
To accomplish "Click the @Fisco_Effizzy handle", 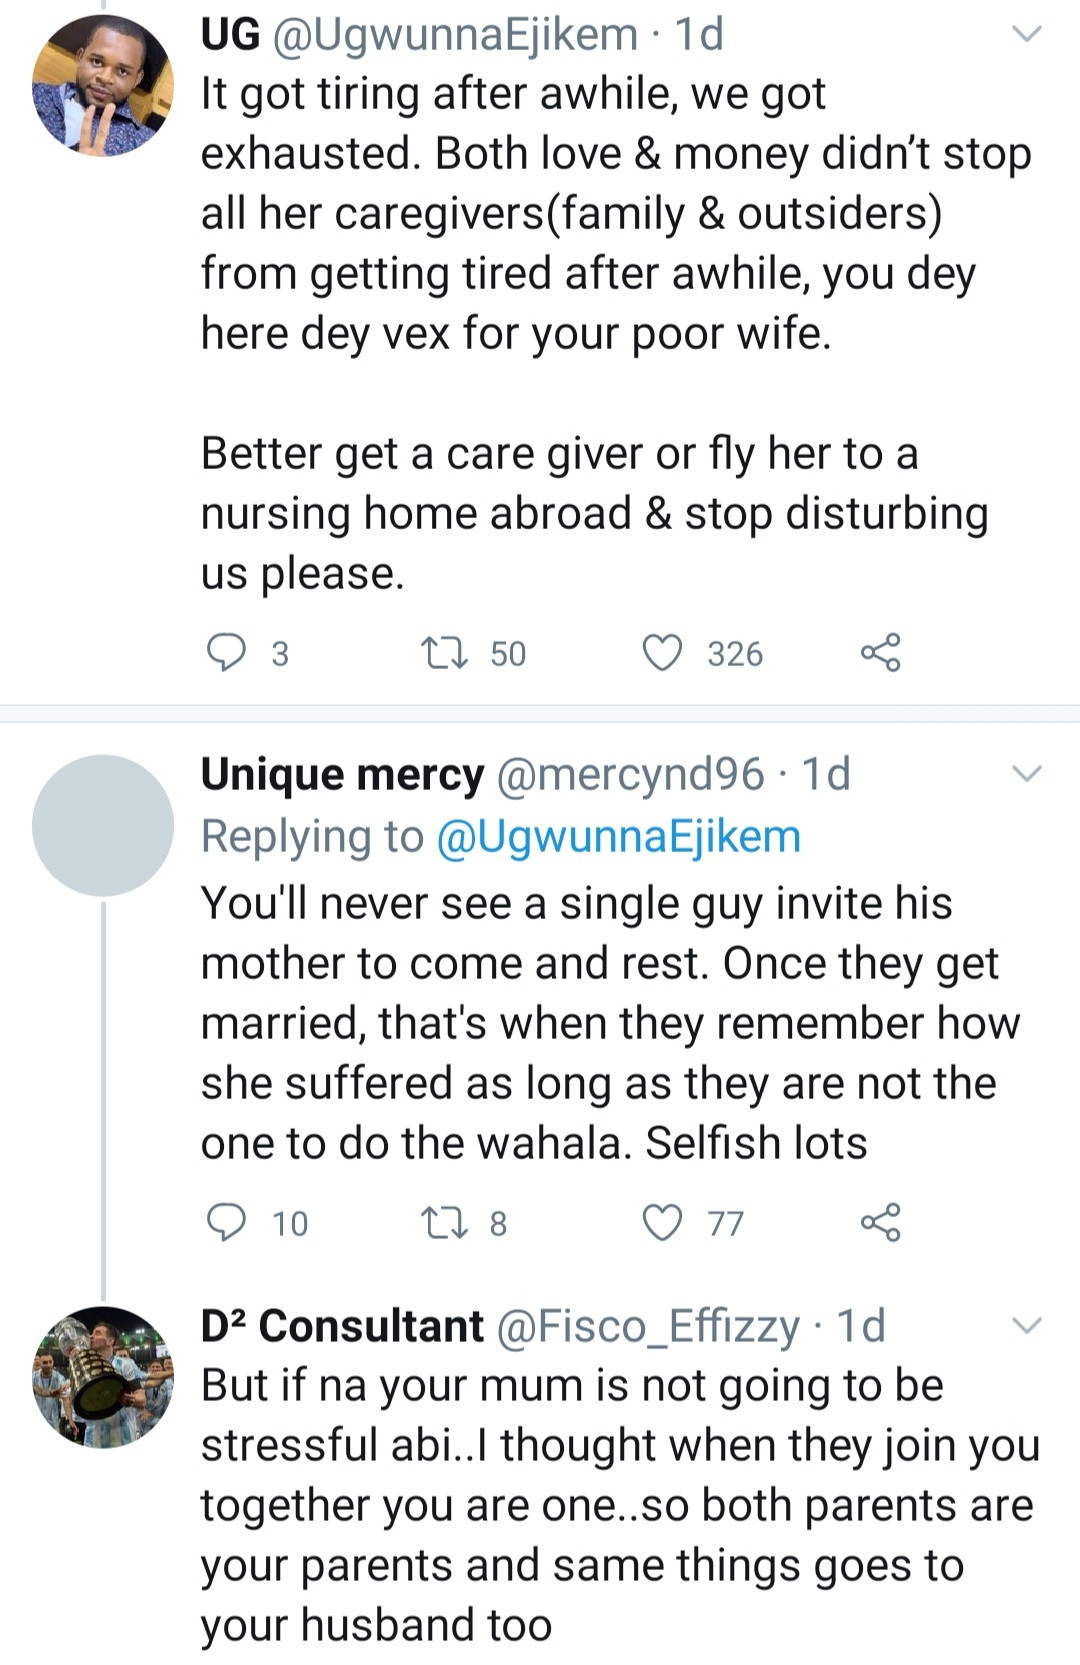I will [x=648, y=1327].
